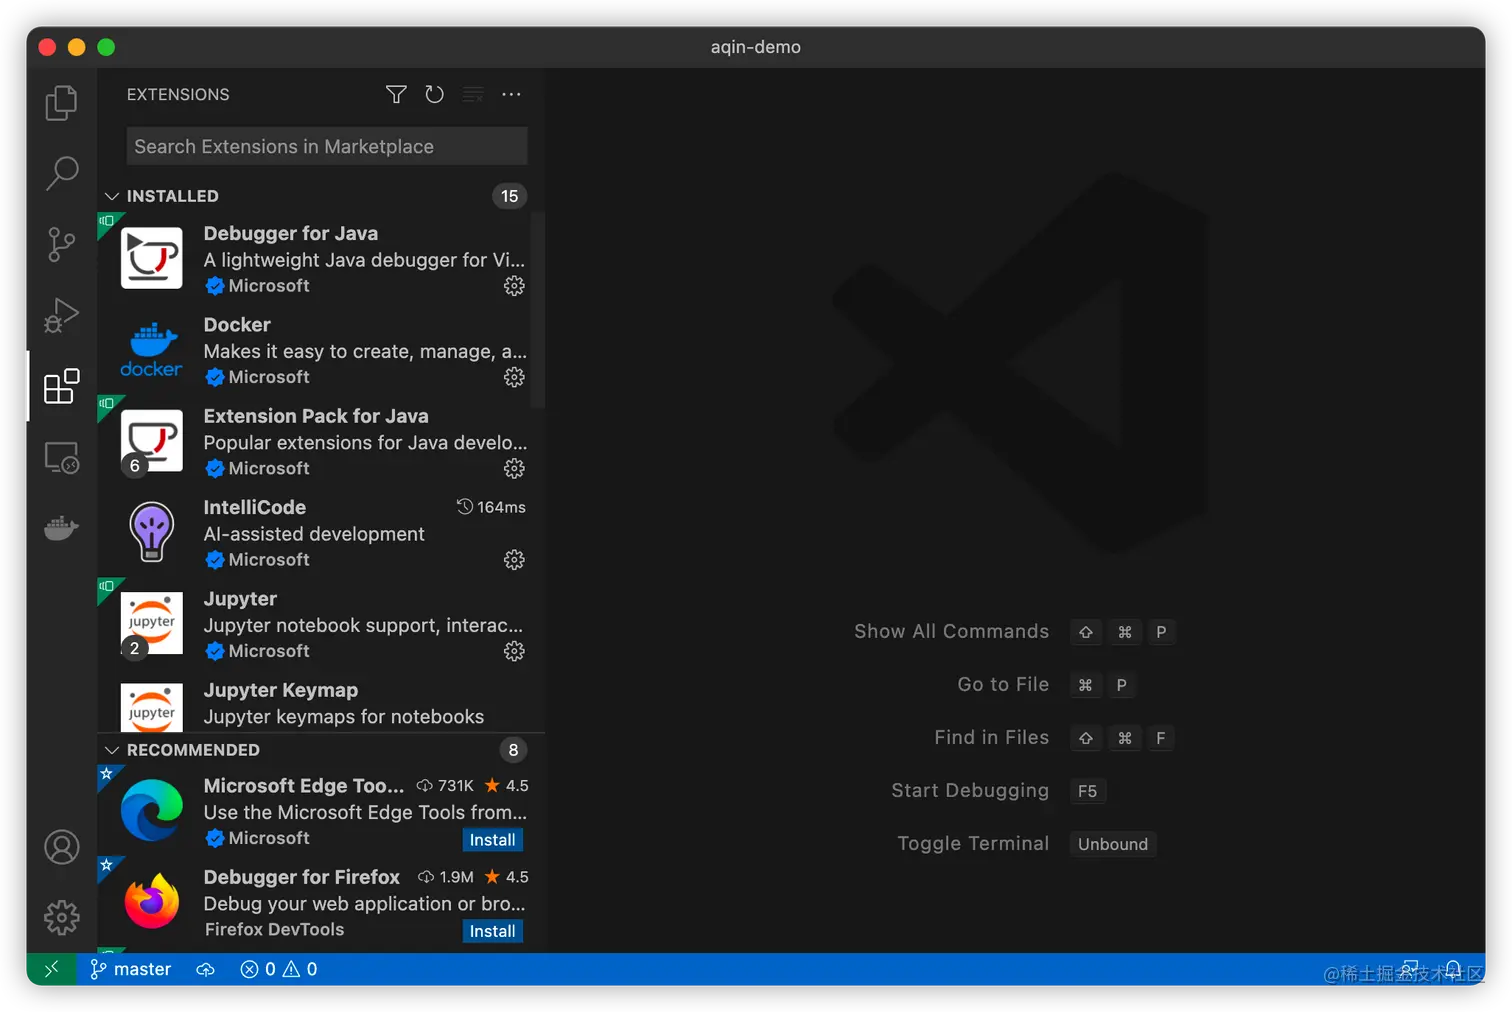Refresh the extensions list
The width and height of the screenshot is (1512, 1012).
(434, 94)
